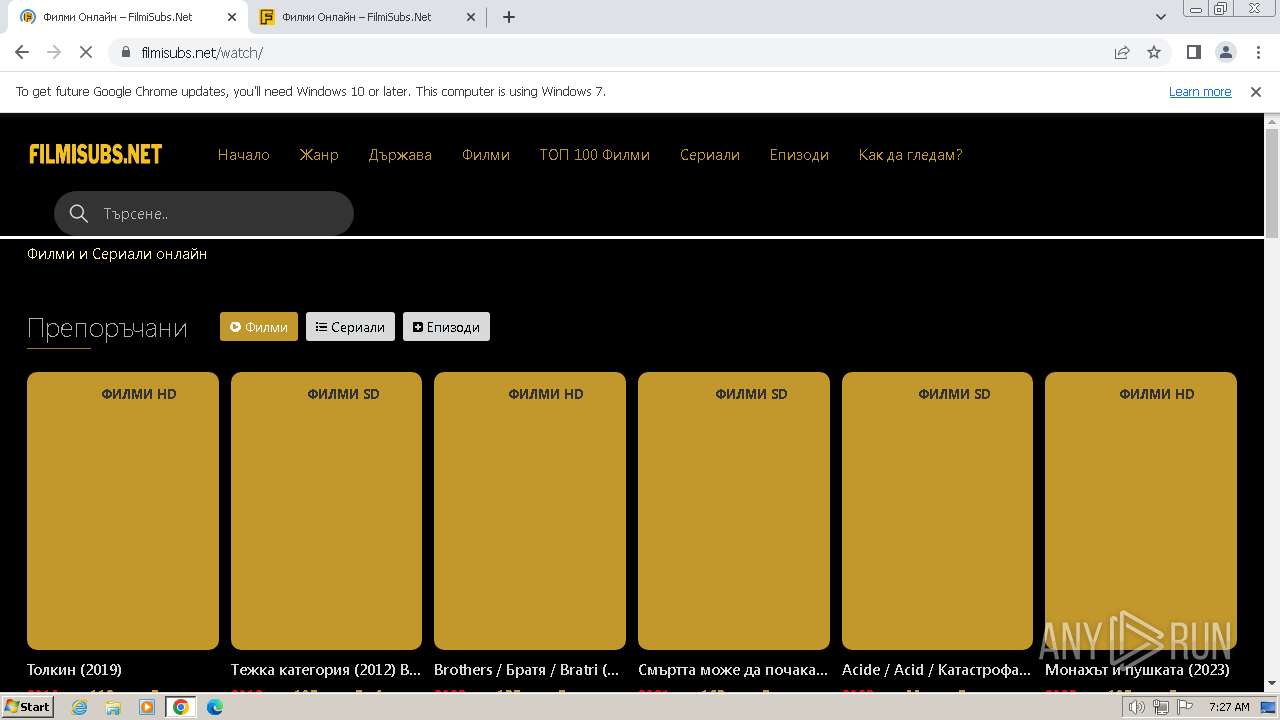Select the first FilmiSubs.Net tab
The image size is (1280, 720).
128,17
